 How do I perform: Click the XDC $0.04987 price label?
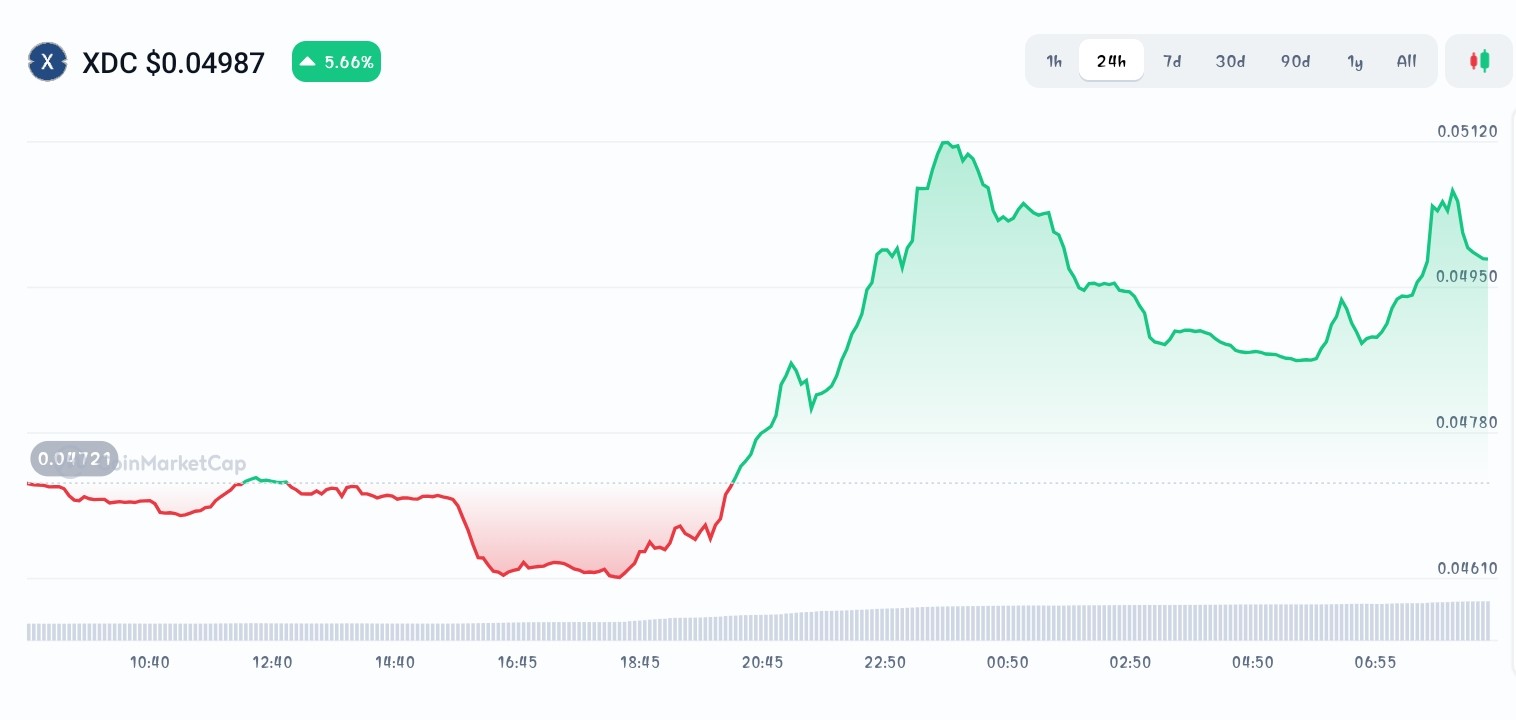[x=173, y=62]
